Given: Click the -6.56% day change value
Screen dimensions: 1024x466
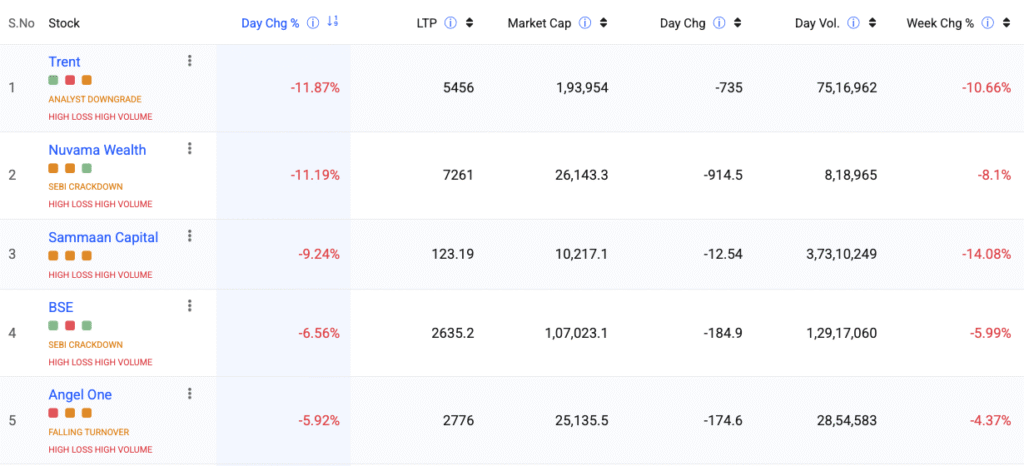Looking at the screenshot, I should pos(319,333).
